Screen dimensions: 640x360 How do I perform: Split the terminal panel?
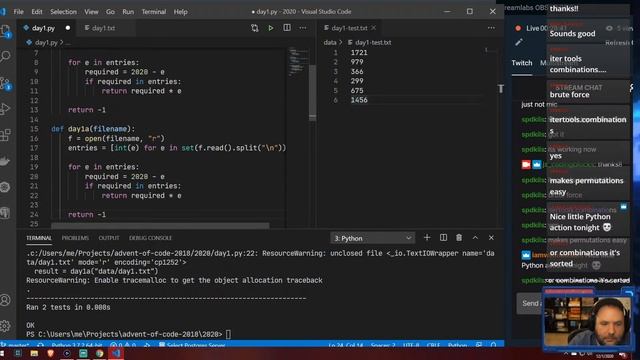pos(443,238)
